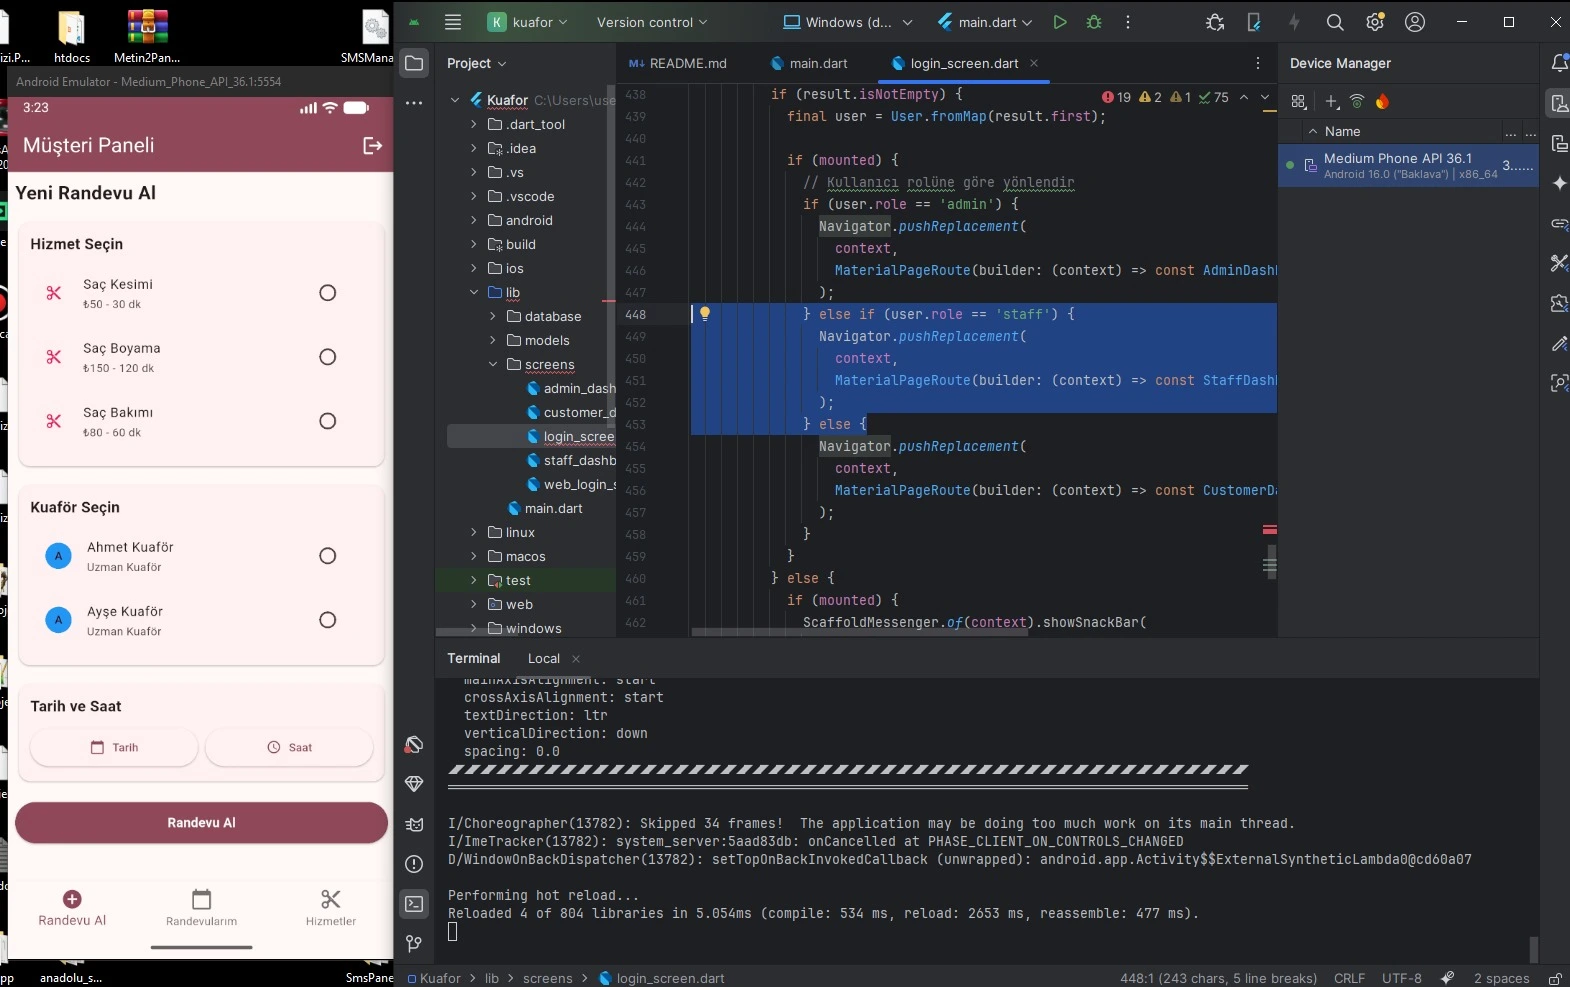Collapse the lib folder in project tree
The width and height of the screenshot is (1570, 987).
click(x=474, y=293)
